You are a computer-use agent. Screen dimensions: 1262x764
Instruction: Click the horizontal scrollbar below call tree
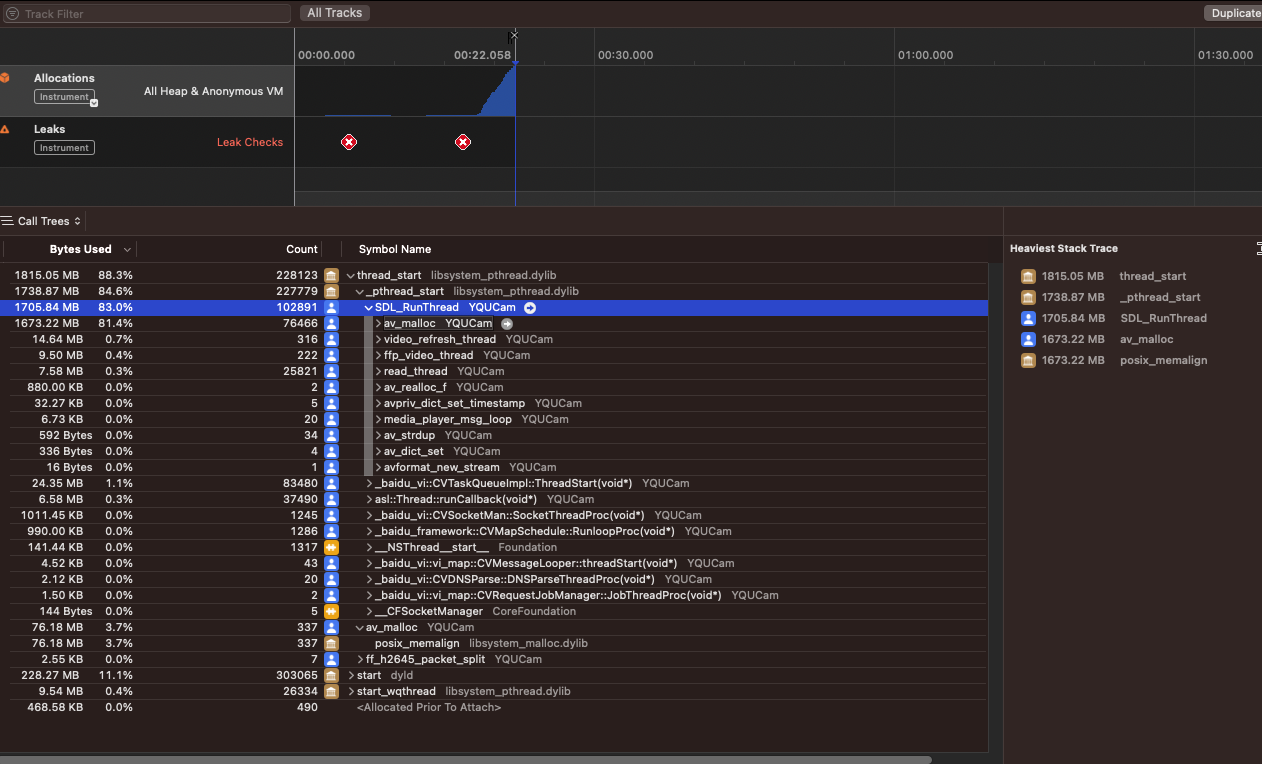pos(466,760)
